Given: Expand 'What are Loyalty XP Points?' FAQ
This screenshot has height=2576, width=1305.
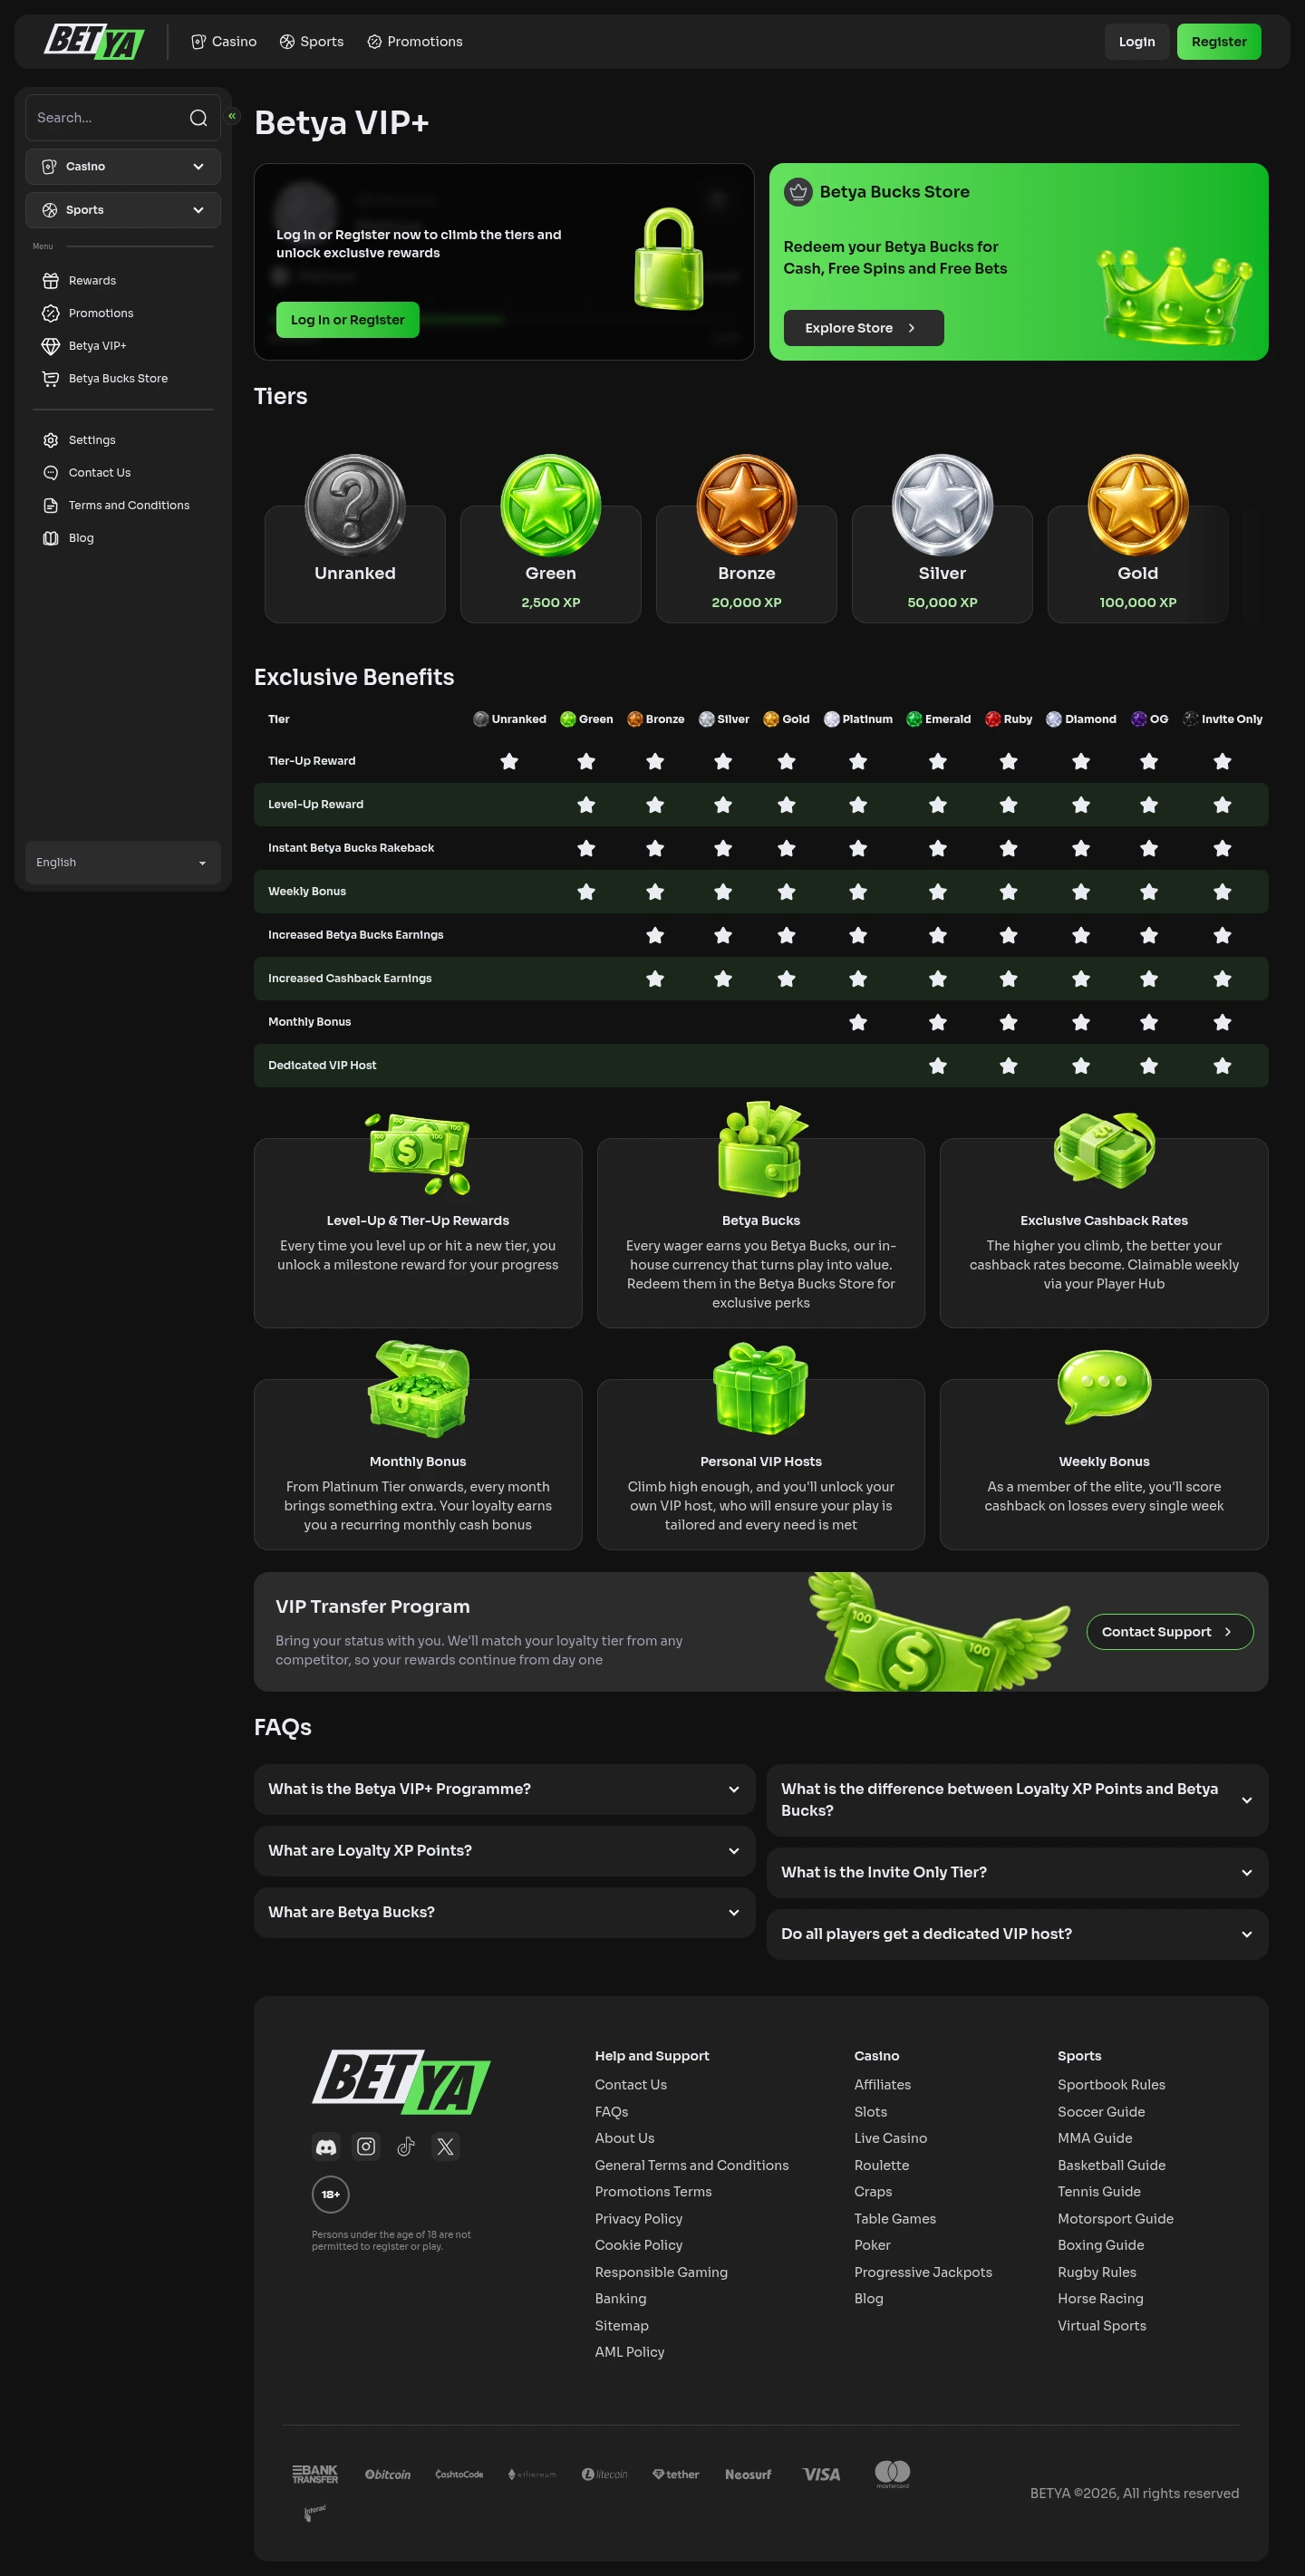Looking at the screenshot, I should point(504,1851).
